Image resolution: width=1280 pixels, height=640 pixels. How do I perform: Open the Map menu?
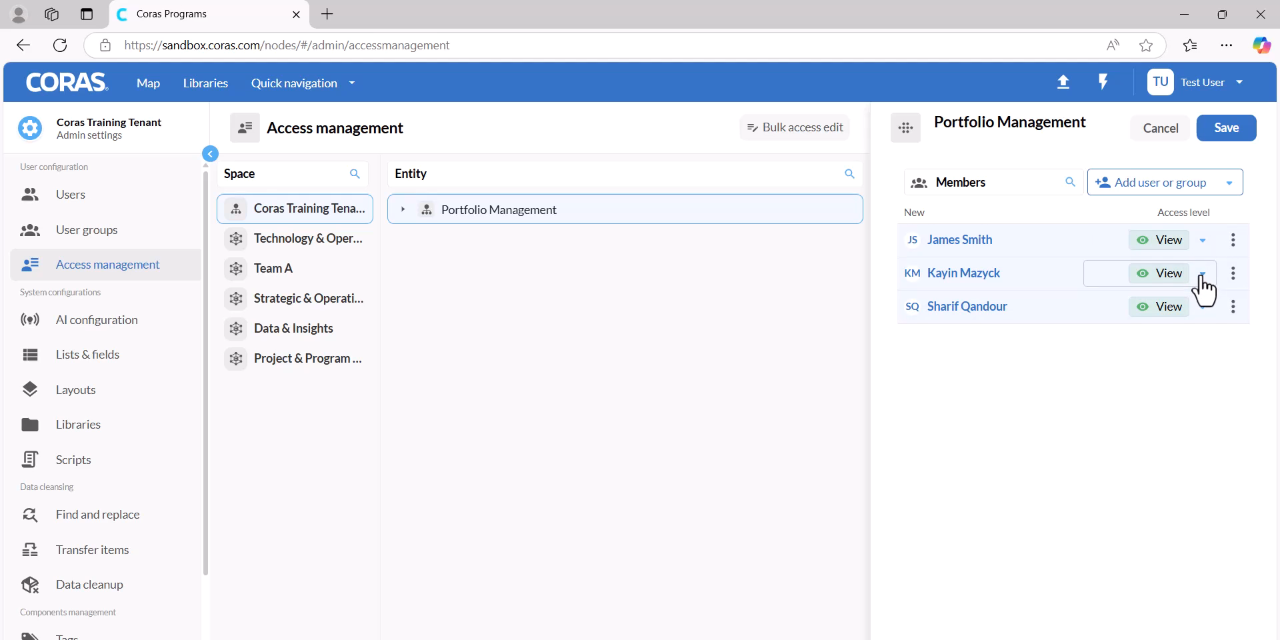pyautogui.click(x=148, y=83)
